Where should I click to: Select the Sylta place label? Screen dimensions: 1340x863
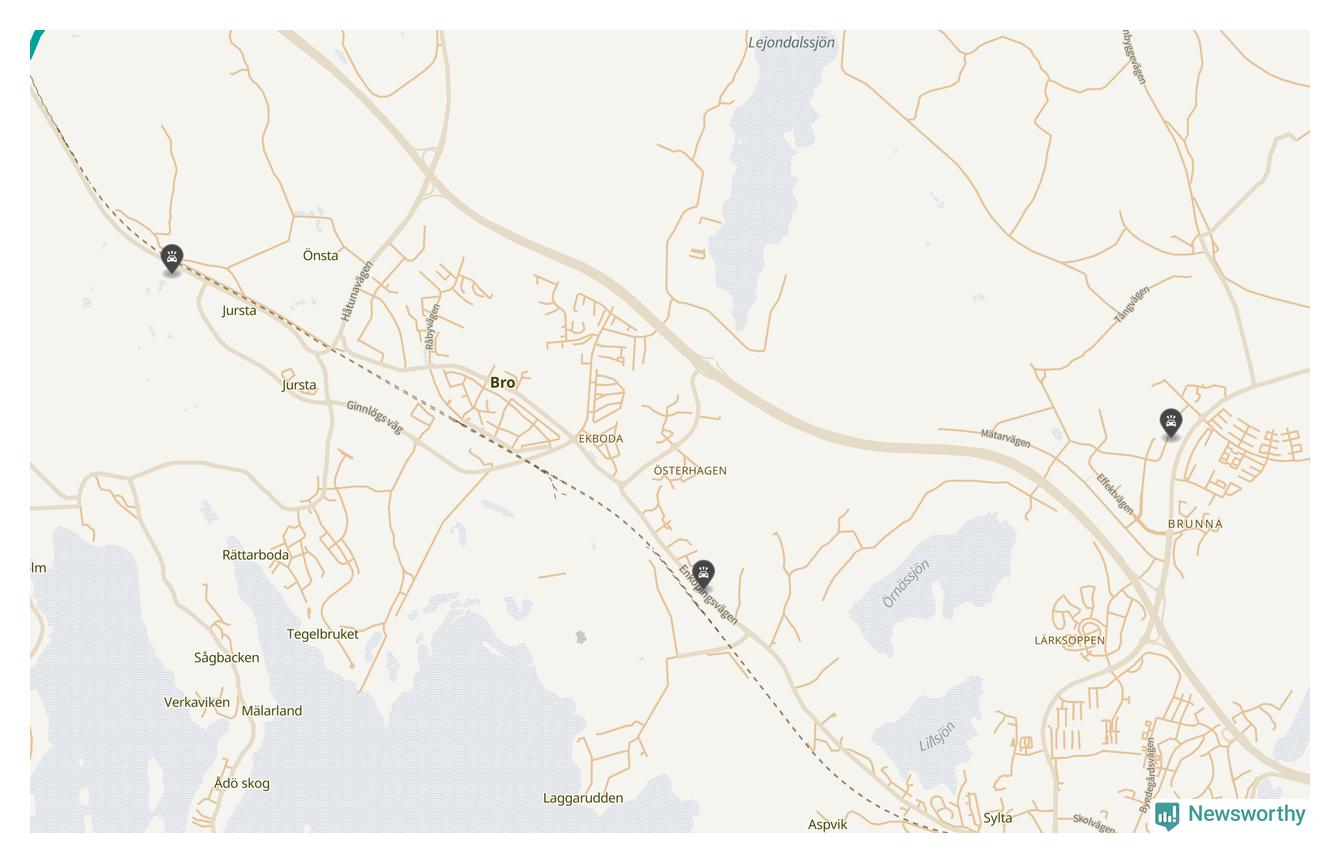point(998,818)
